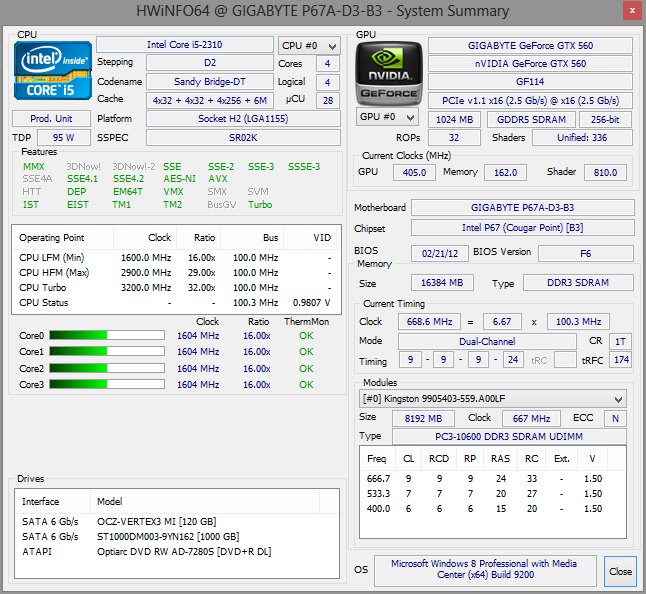Click the Core0 usage bar
Image resolution: width=646 pixels, height=594 pixels.
click(x=107, y=335)
